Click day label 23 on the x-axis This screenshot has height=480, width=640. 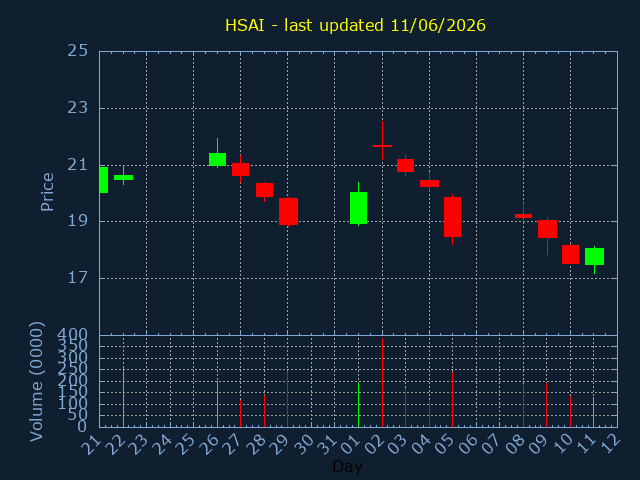[138, 443]
